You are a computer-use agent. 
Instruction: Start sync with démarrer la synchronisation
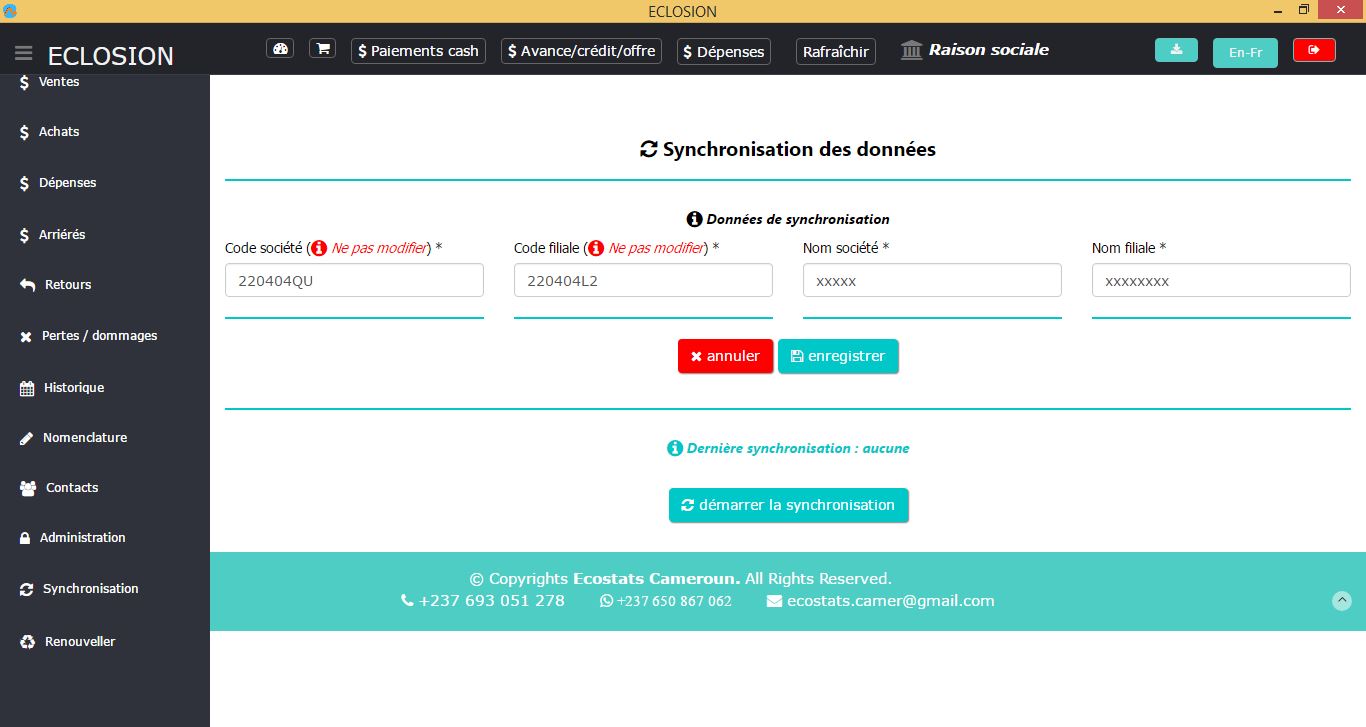click(x=788, y=505)
